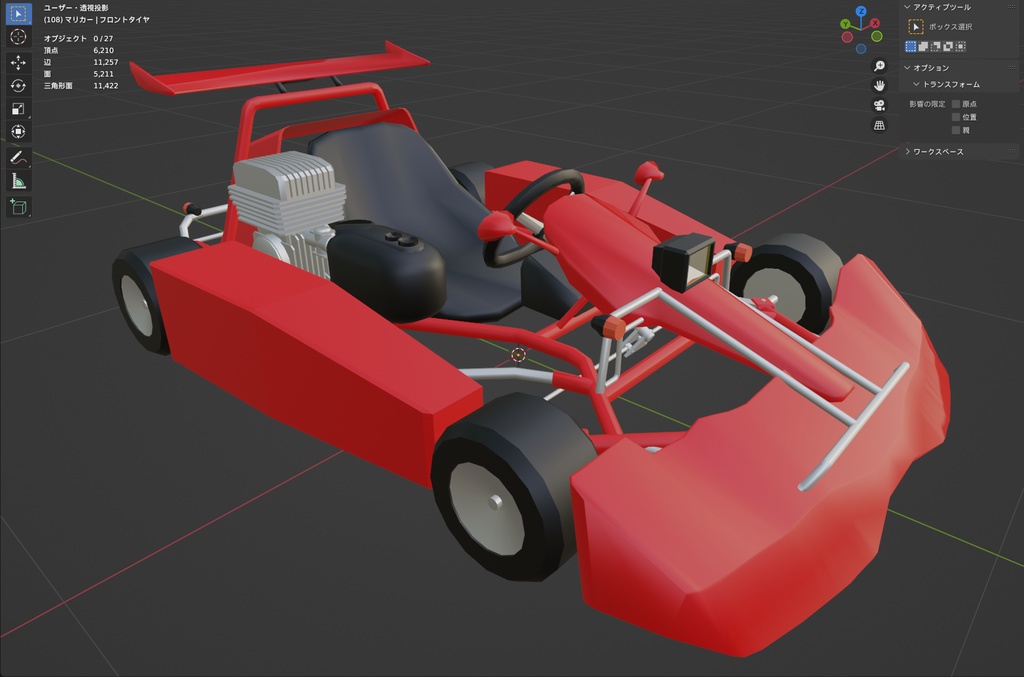Select the Box Select tool in left toolbar

pos(18,13)
